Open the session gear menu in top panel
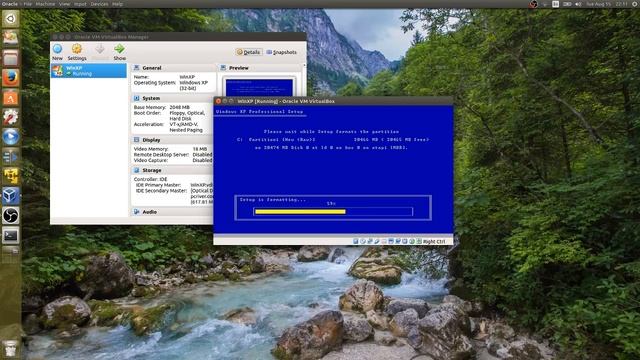640x360 pixels. (x=635, y=4)
